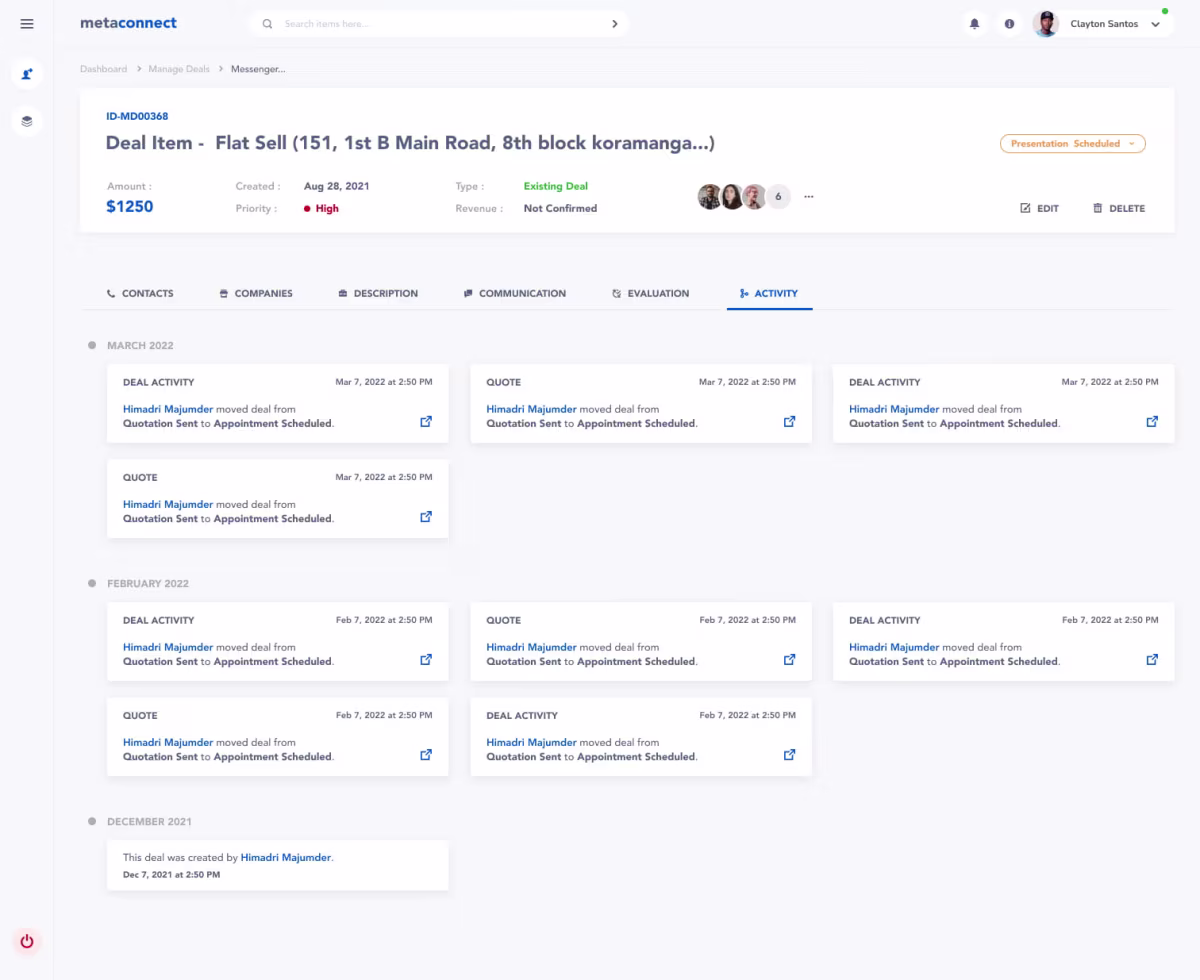Image resolution: width=1200 pixels, height=980 pixels.
Task: Expand the Clayton Santos account dropdown
Action: point(1156,24)
